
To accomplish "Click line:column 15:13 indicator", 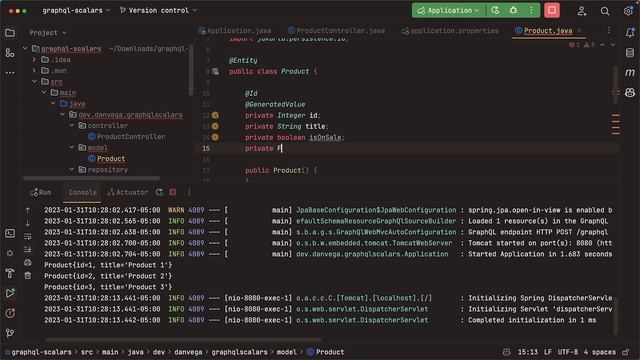I will (528, 352).
